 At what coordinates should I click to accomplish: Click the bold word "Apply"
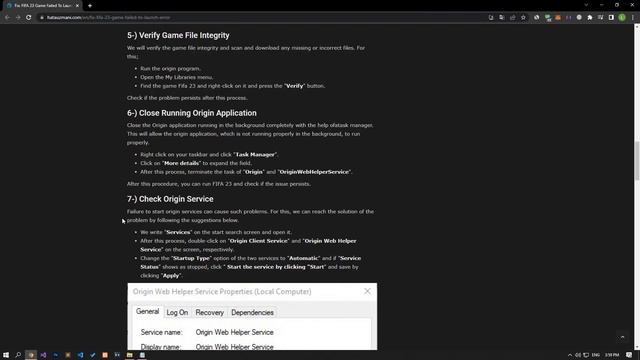[171, 276]
